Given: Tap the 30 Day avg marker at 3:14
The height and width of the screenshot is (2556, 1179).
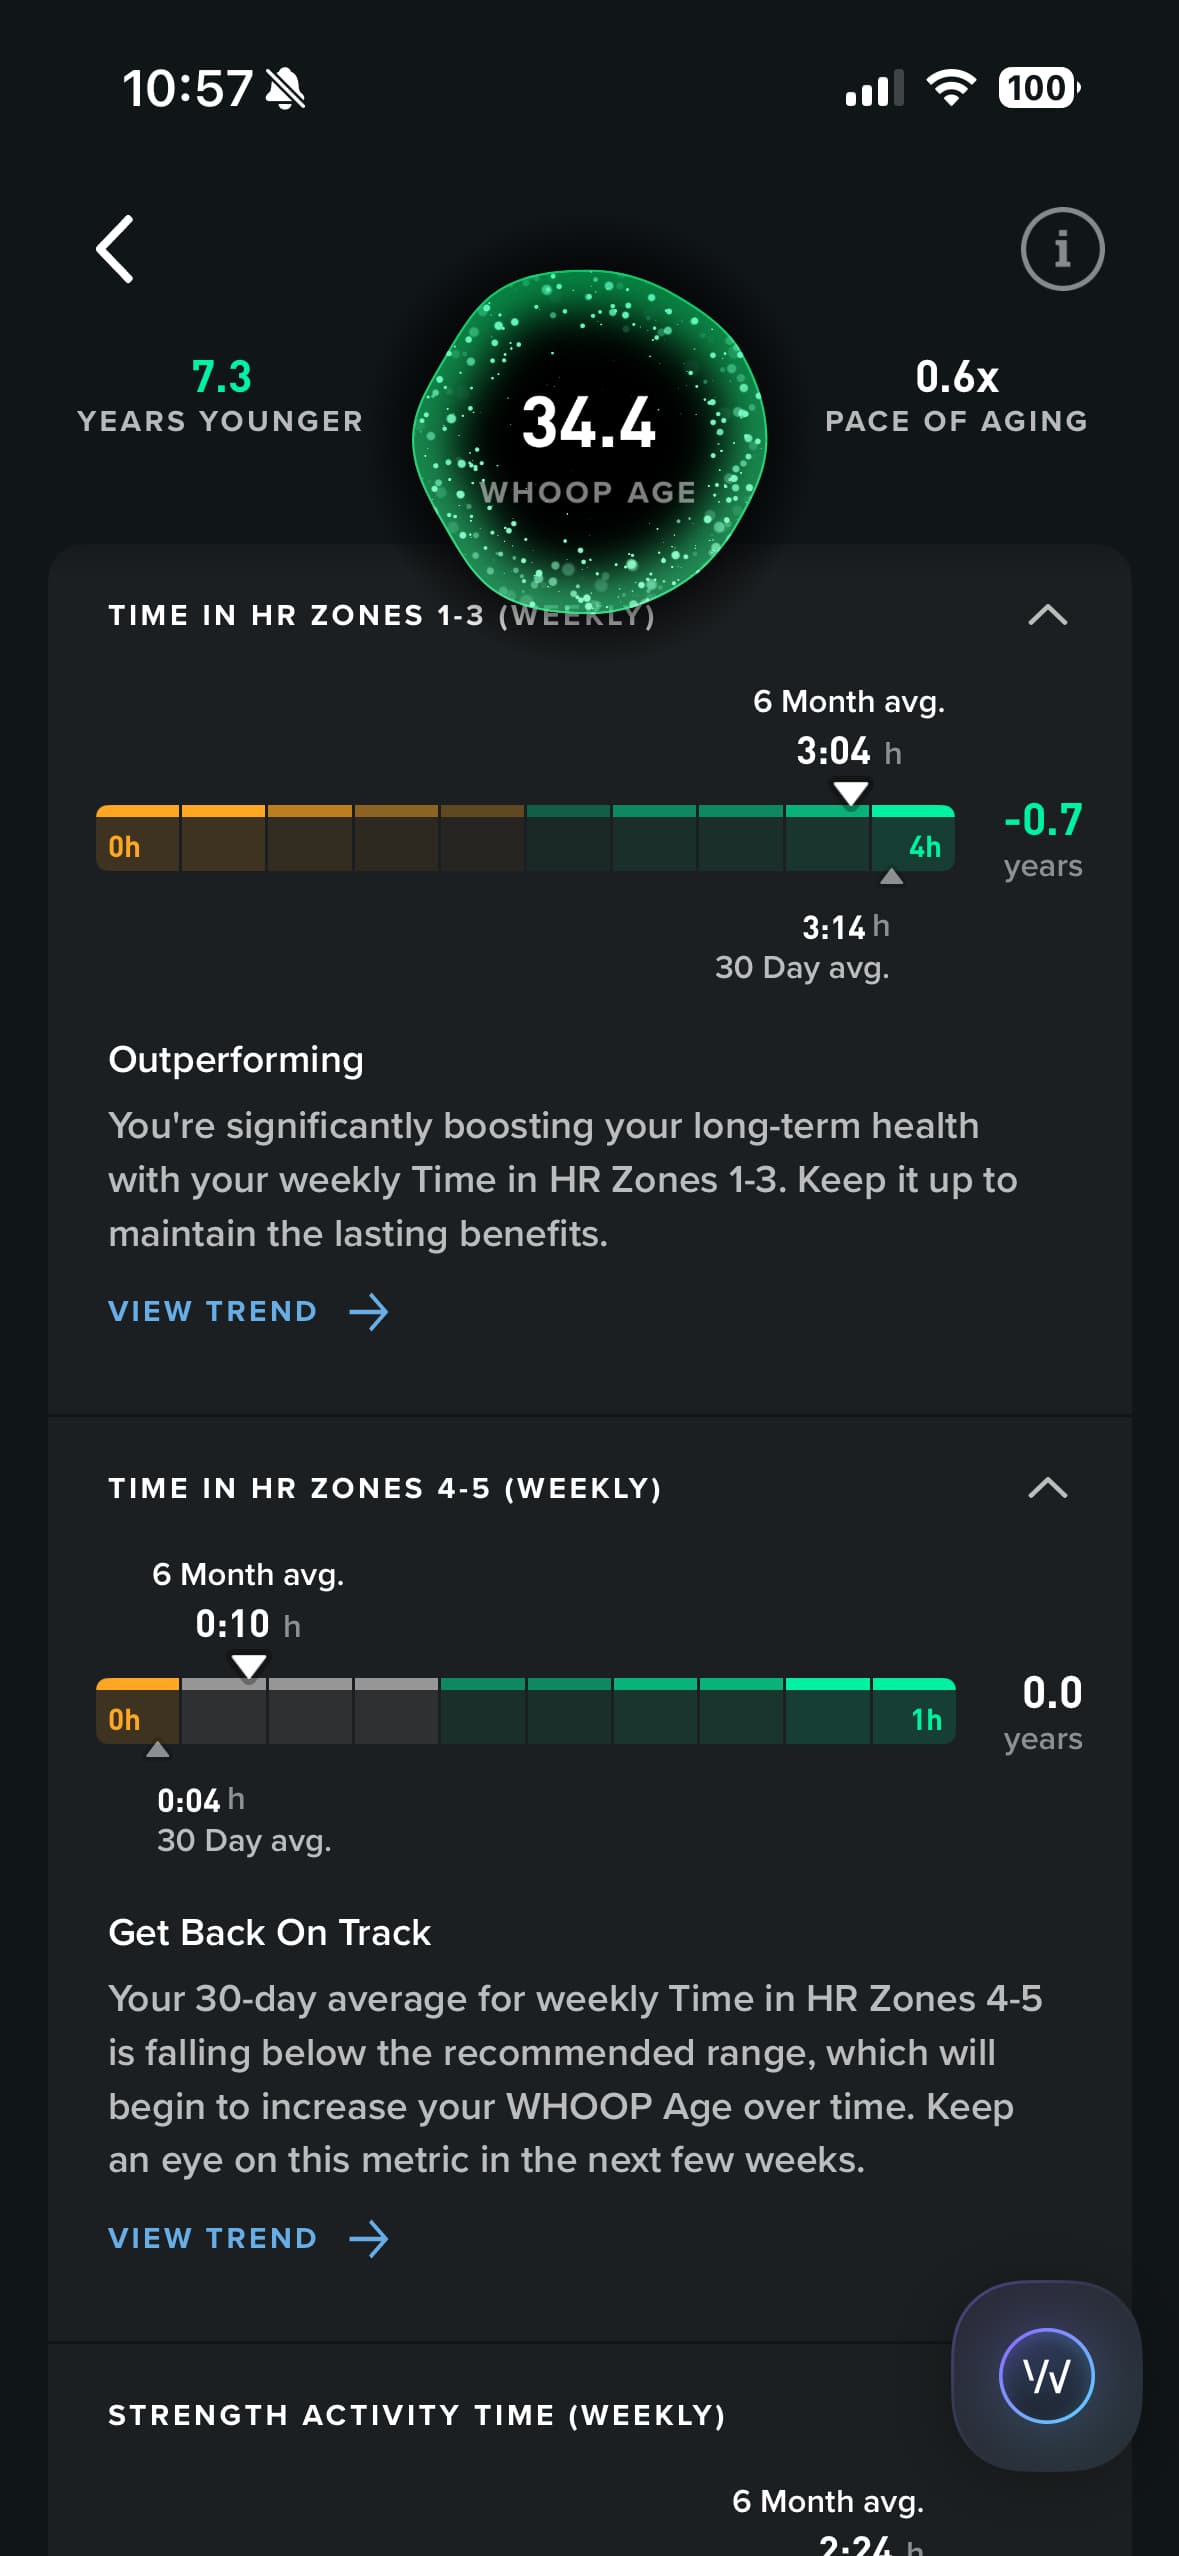Looking at the screenshot, I should pos(891,877).
